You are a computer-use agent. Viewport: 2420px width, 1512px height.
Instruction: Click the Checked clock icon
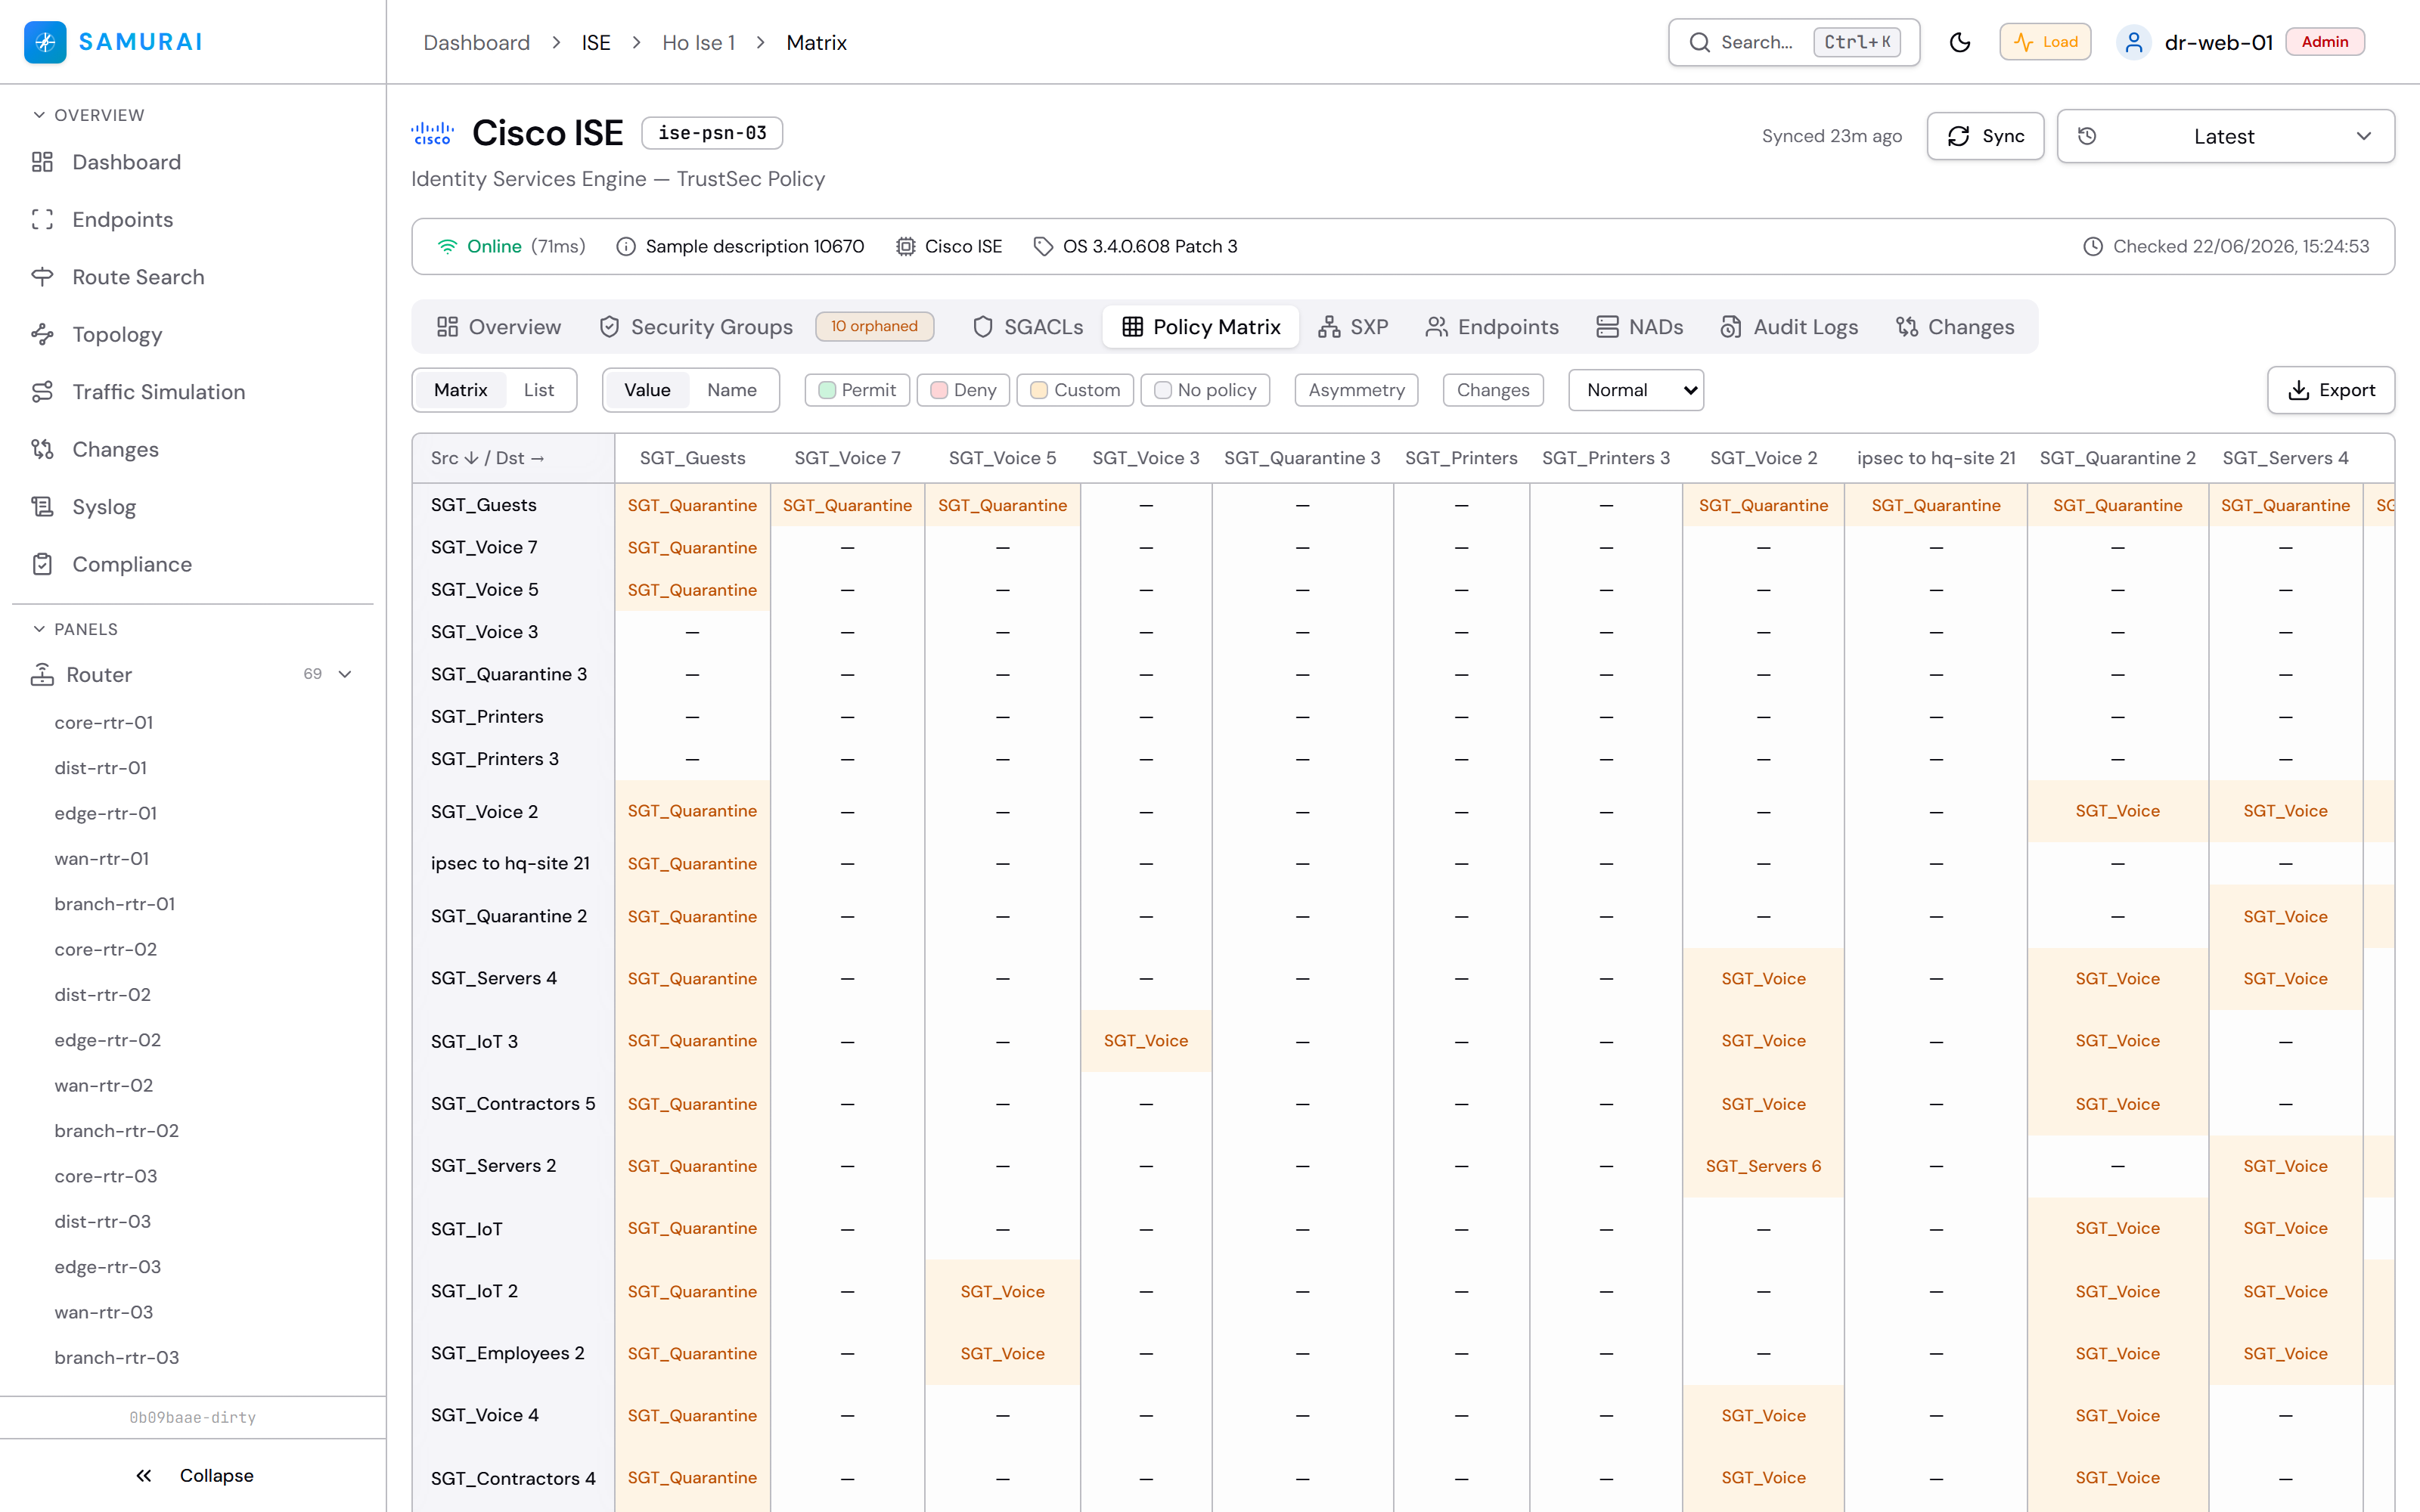click(x=2093, y=246)
